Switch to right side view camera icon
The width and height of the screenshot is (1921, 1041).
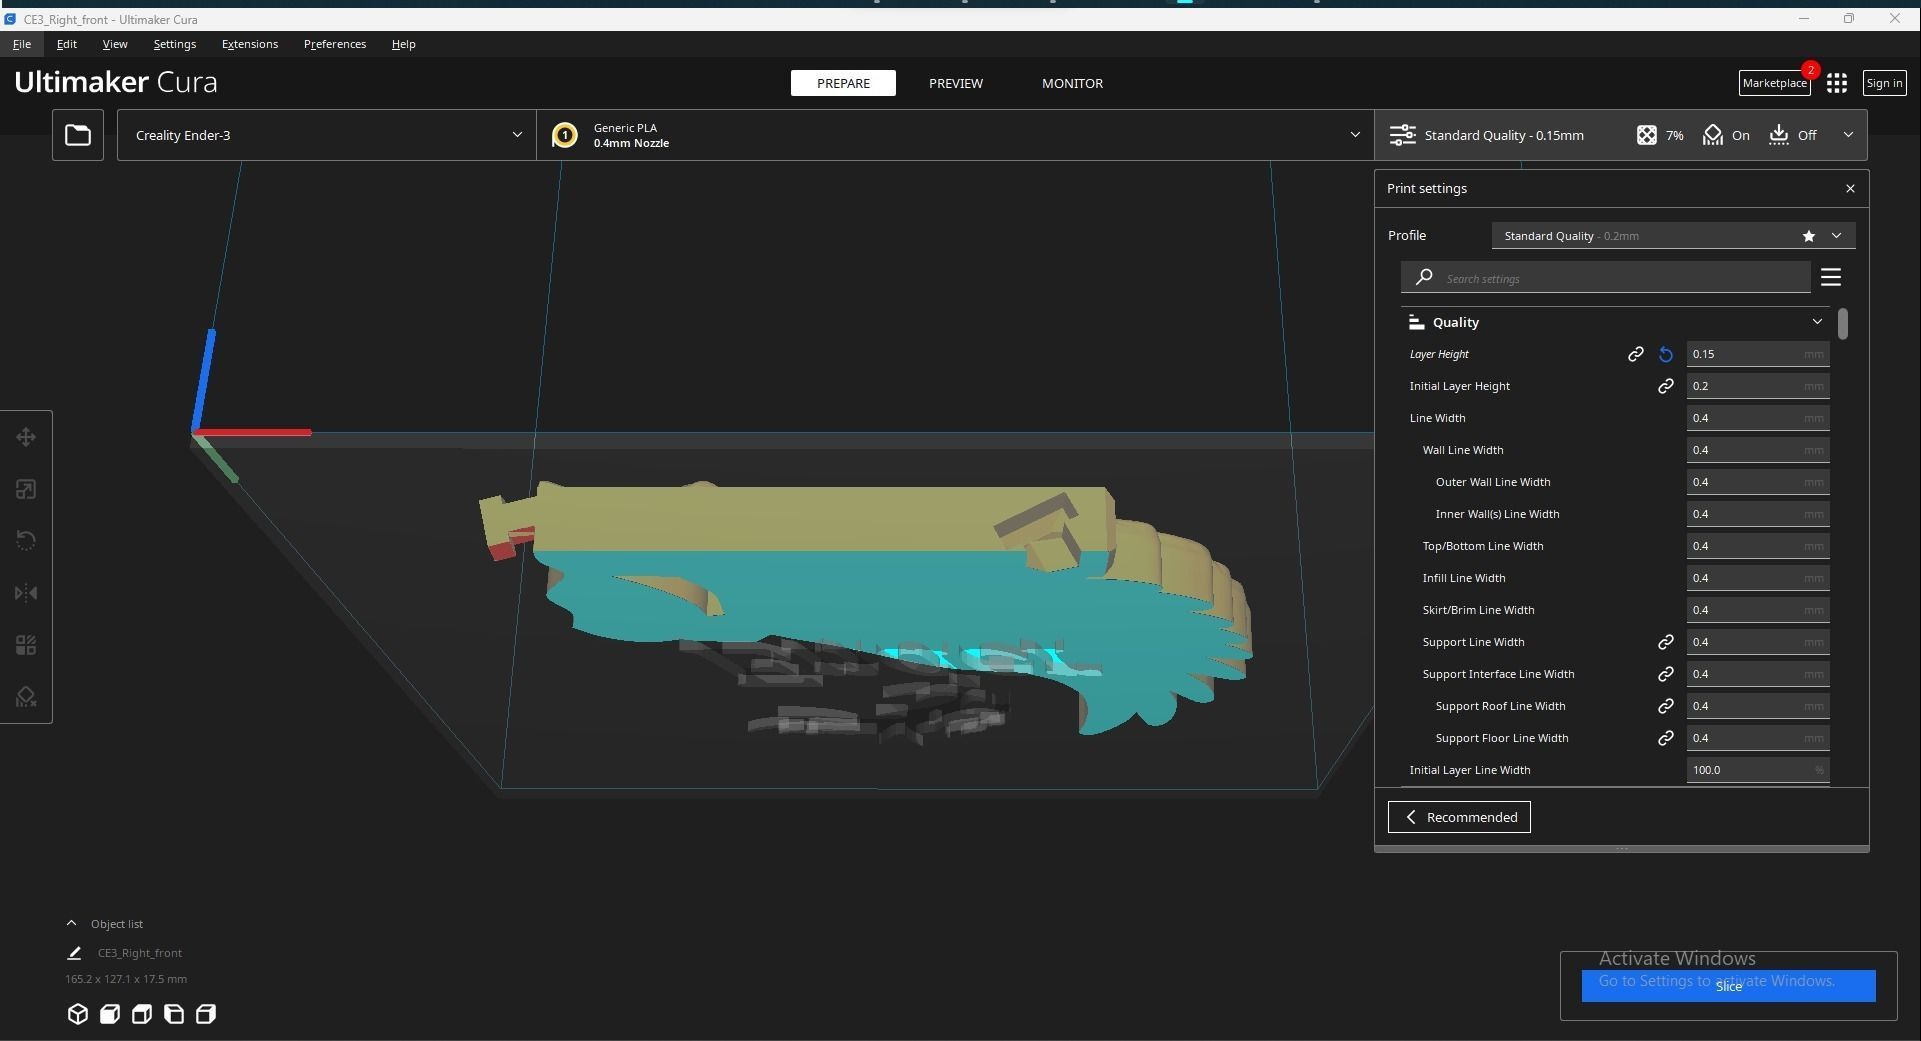click(206, 1014)
